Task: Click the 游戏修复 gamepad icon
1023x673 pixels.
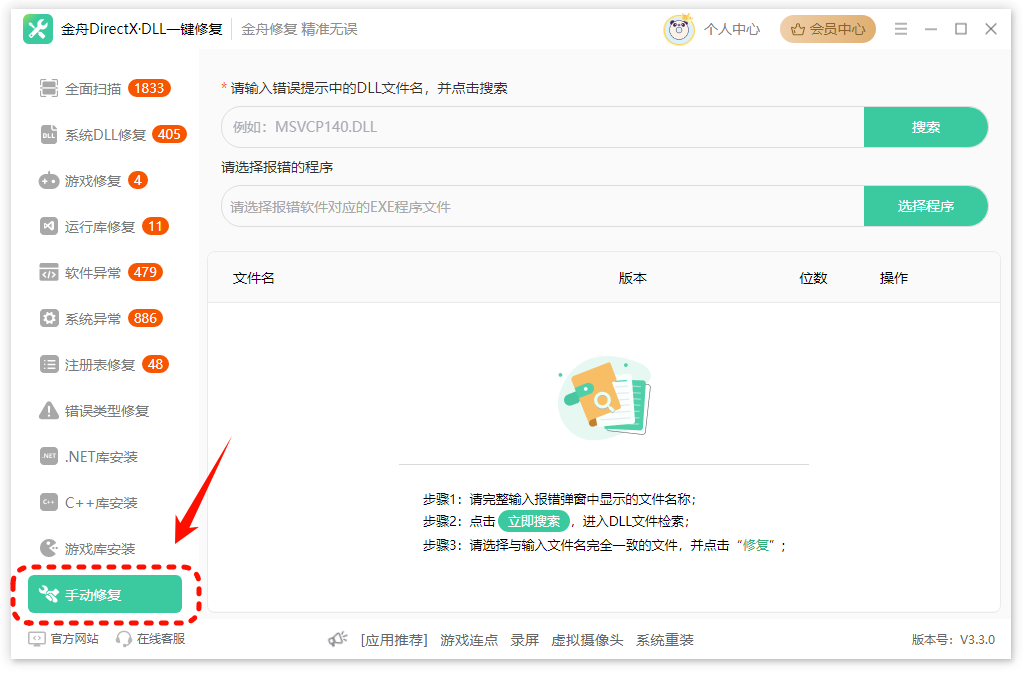Action: pyautogui.click(x=49, y=181)
